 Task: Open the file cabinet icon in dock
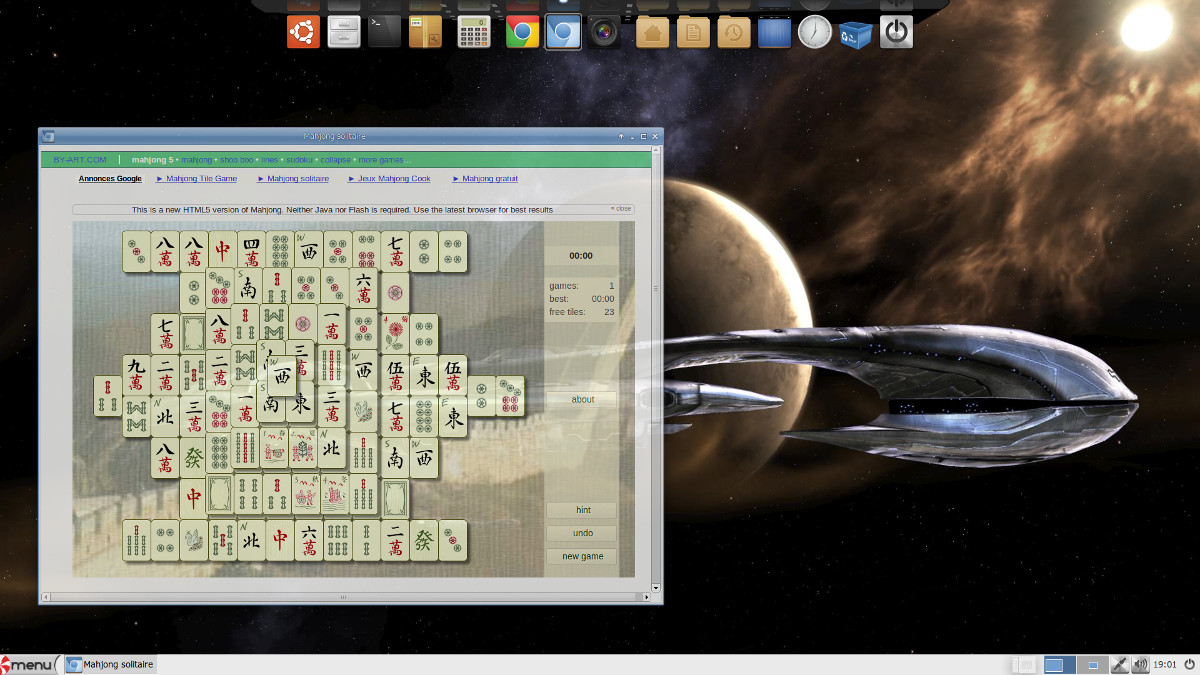(344, 32)
